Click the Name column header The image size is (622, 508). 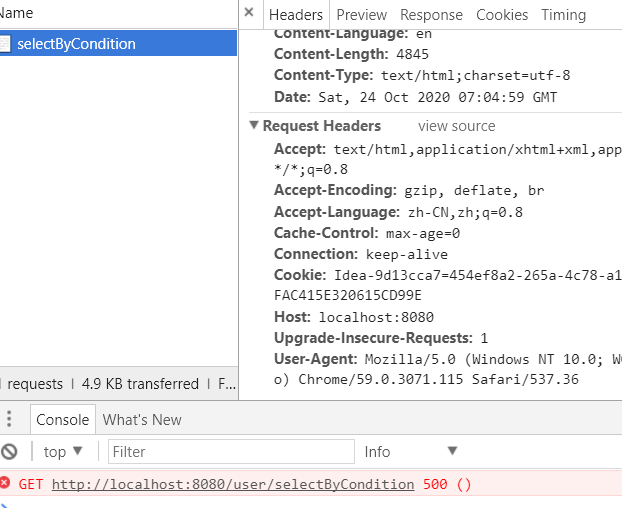[17, 14]
